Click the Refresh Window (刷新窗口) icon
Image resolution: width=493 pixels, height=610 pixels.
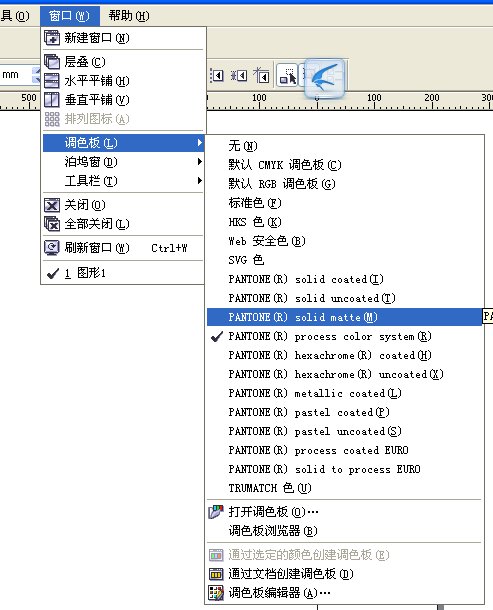point(52,247)
